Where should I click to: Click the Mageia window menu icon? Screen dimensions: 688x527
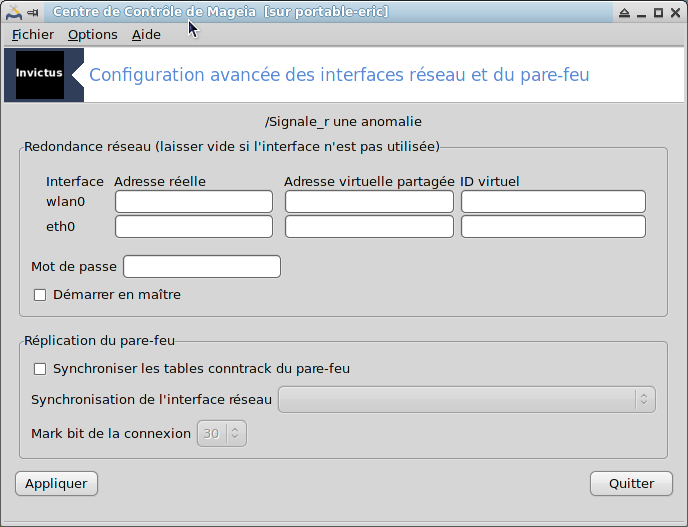point(14,12)
